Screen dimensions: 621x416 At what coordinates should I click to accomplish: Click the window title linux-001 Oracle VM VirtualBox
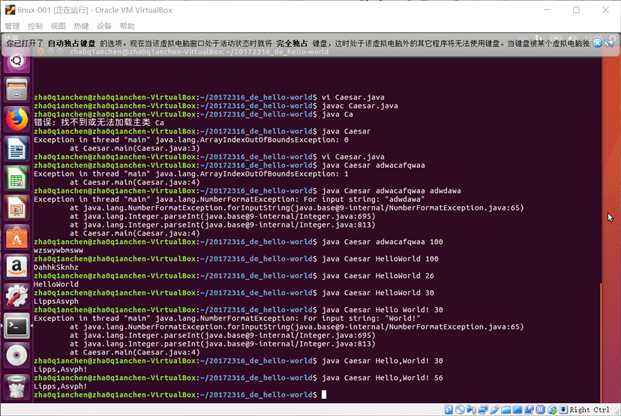pyautogui.click(x=95, y=10)
